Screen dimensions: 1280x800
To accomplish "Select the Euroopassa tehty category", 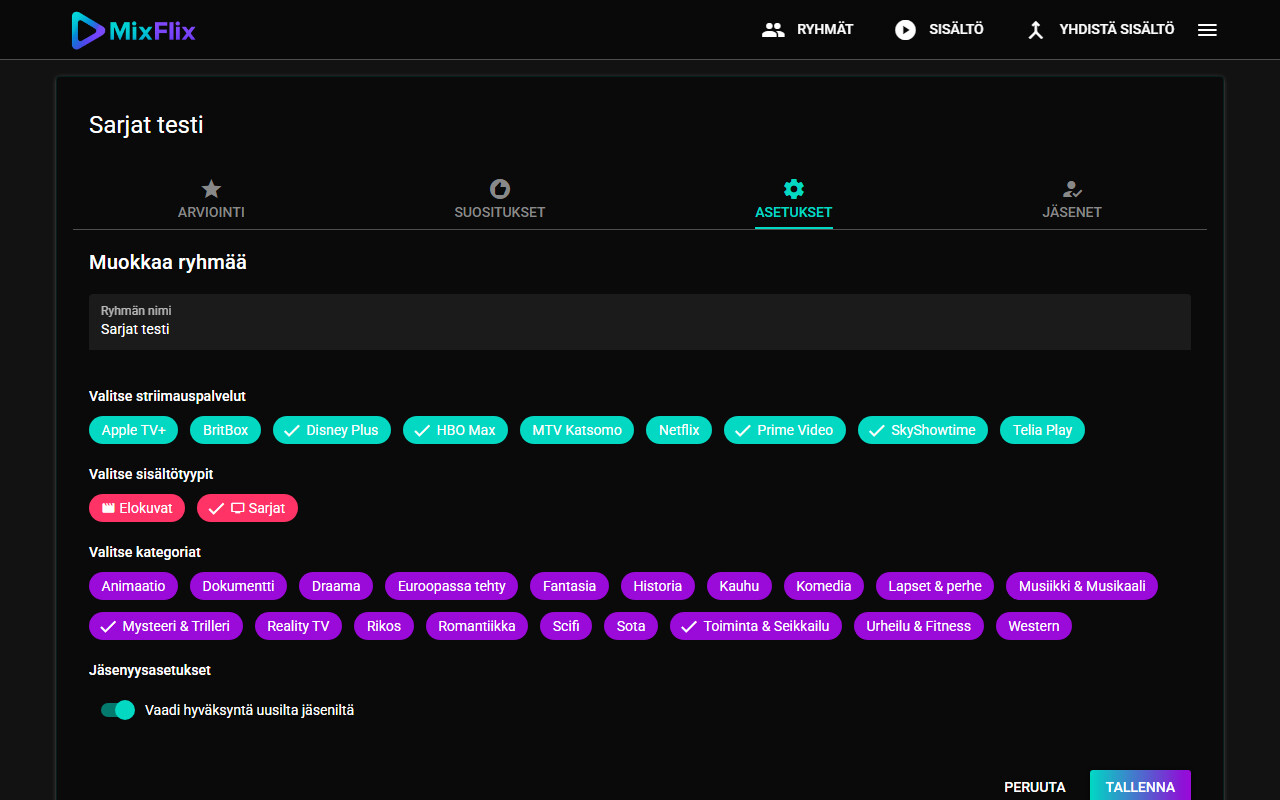I will point(451,586).
